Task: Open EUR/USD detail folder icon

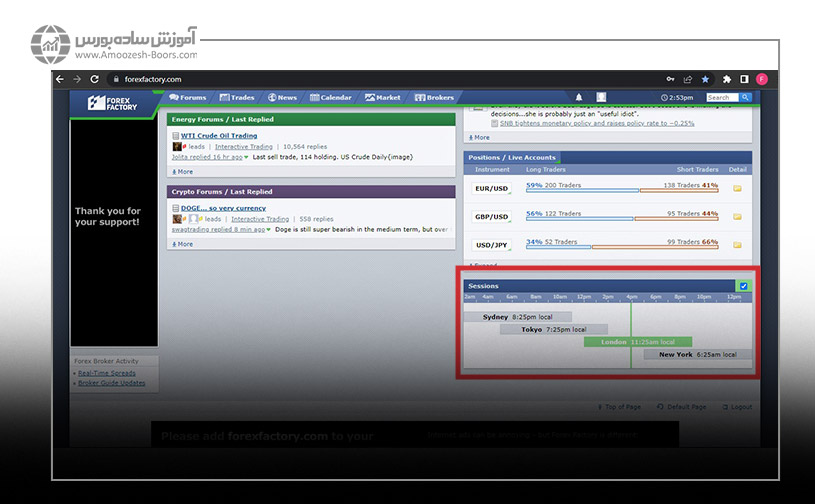Action: (738, 188)
